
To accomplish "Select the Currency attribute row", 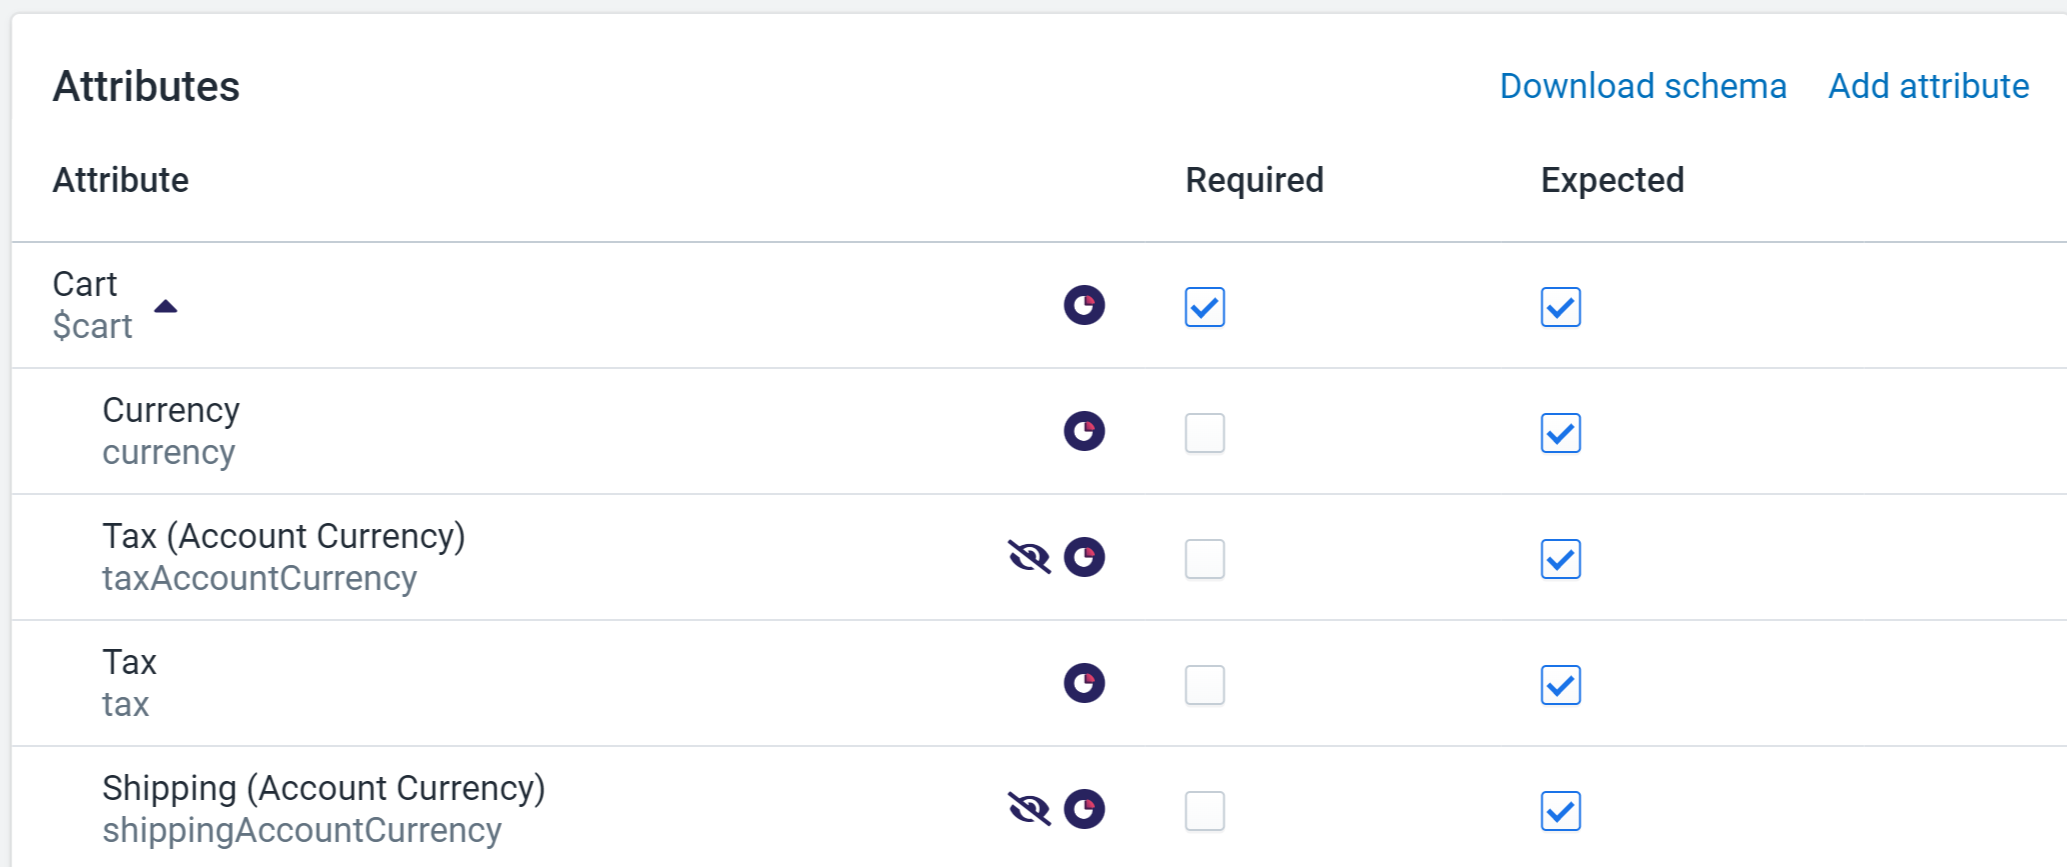I will pos(1039,431).
